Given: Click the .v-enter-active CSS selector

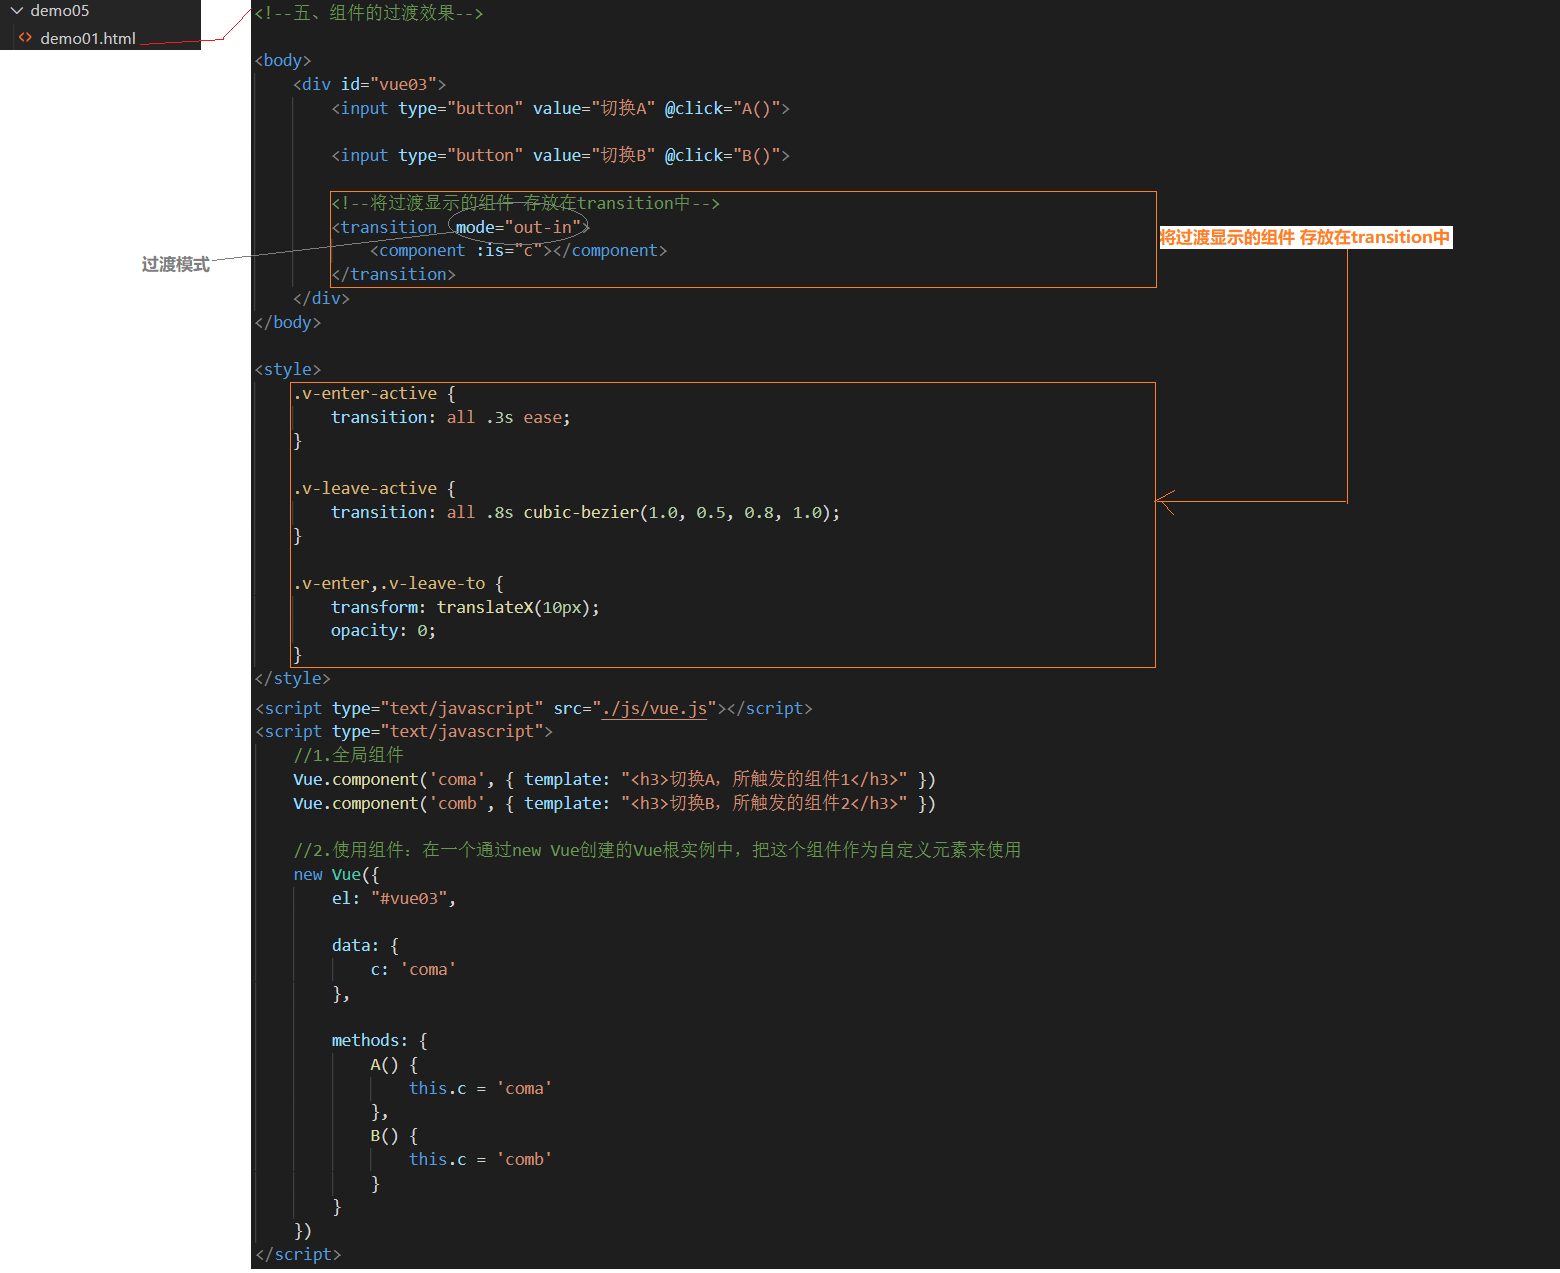Looking at the screenshot, I should point(365,394).
